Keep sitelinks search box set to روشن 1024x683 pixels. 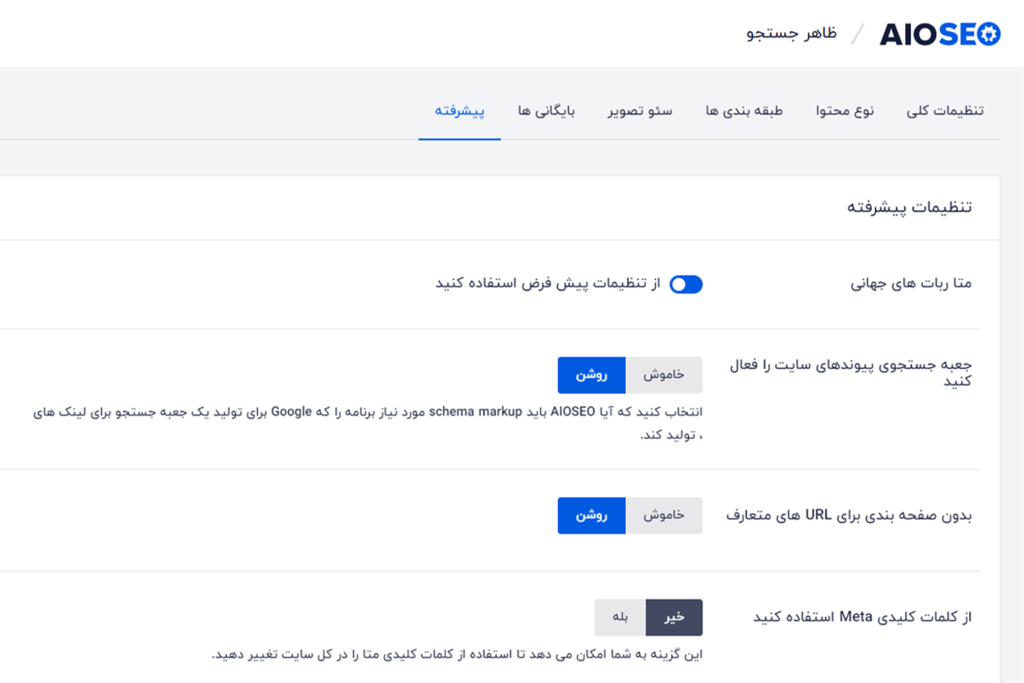(592, 375)
